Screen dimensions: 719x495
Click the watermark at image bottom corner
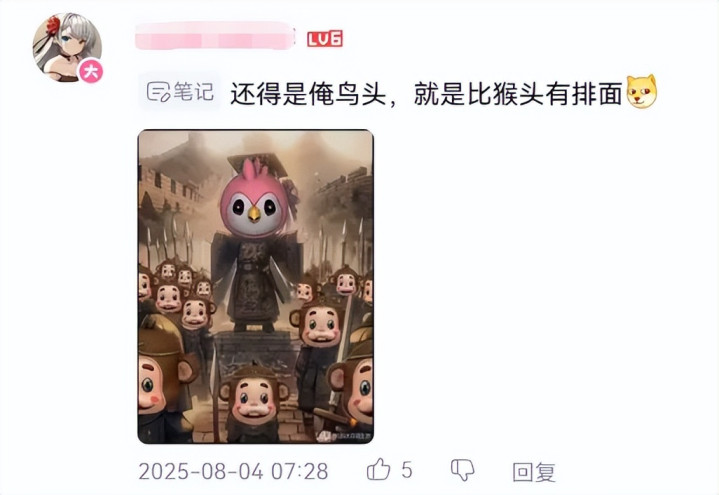pos(345,436)
